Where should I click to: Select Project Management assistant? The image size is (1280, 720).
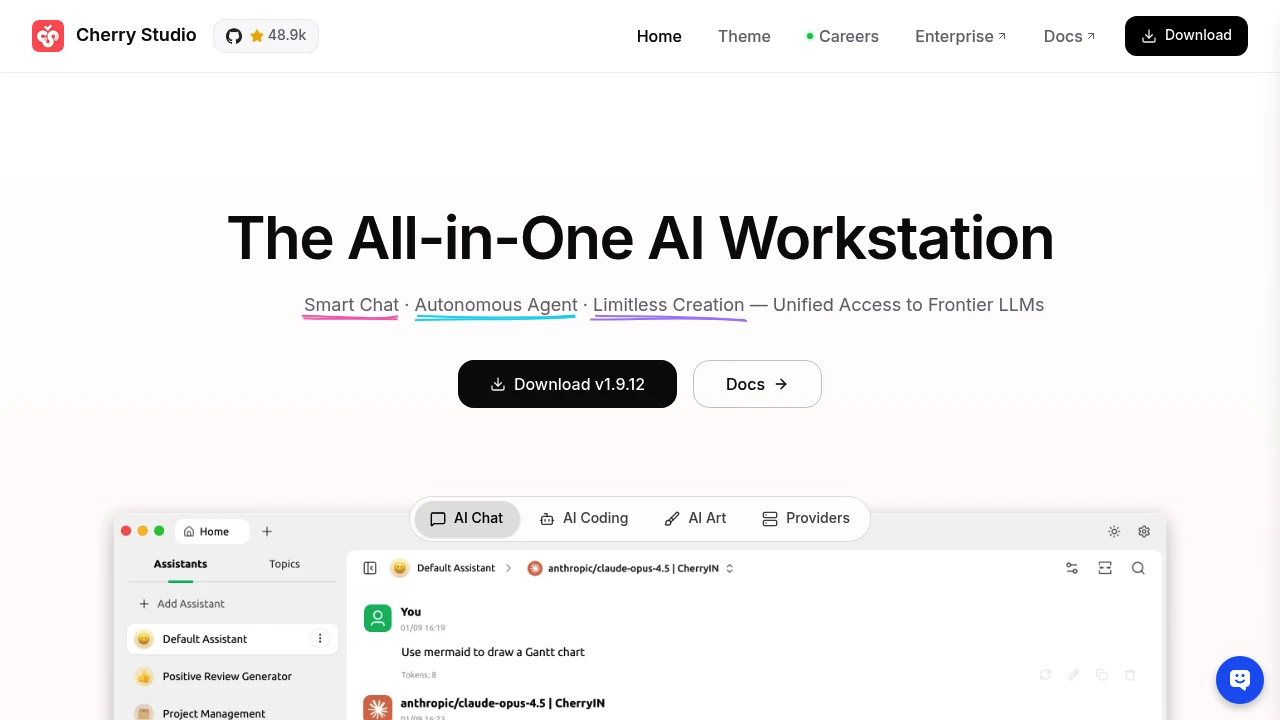233,713
